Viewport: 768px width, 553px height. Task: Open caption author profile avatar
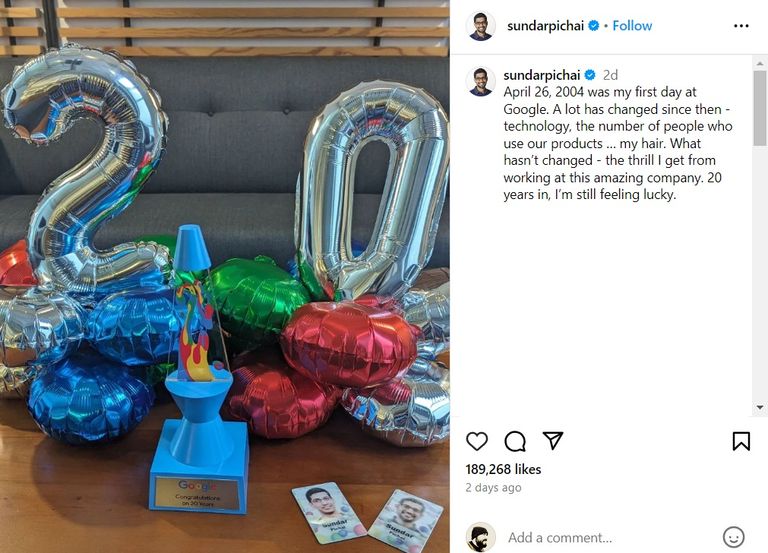[480, 81]
